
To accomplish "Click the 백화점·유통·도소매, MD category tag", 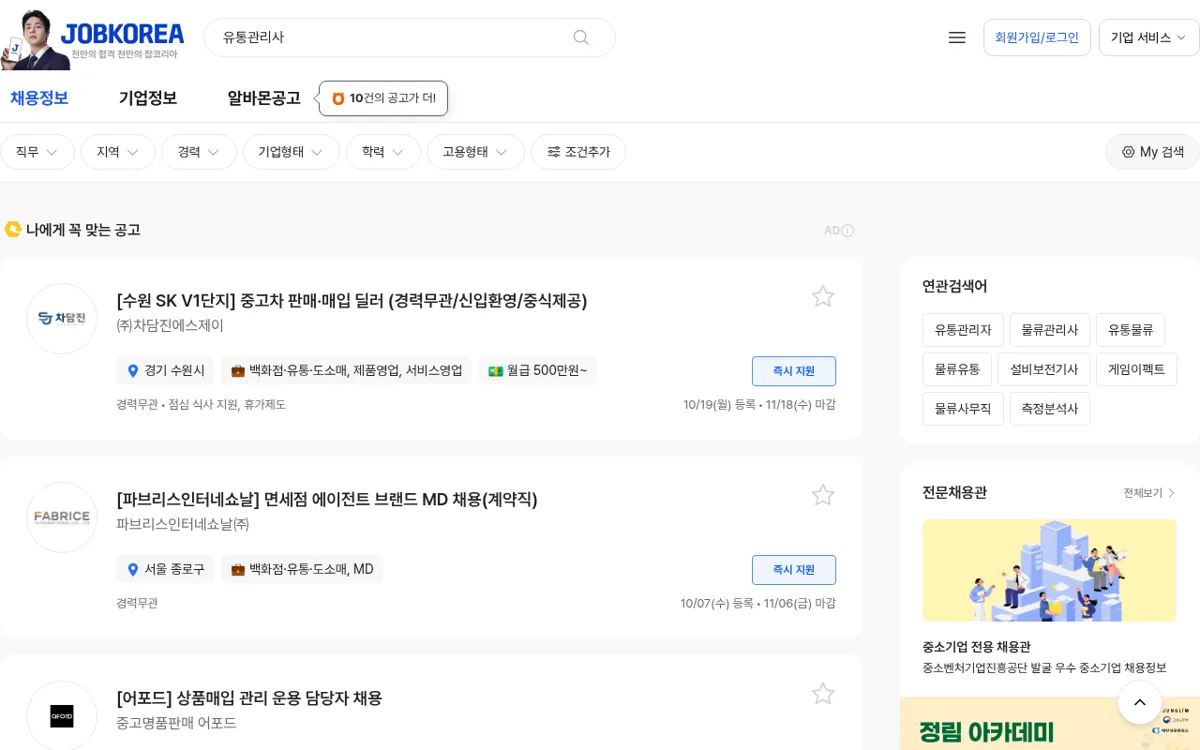I will coord(302,570).
